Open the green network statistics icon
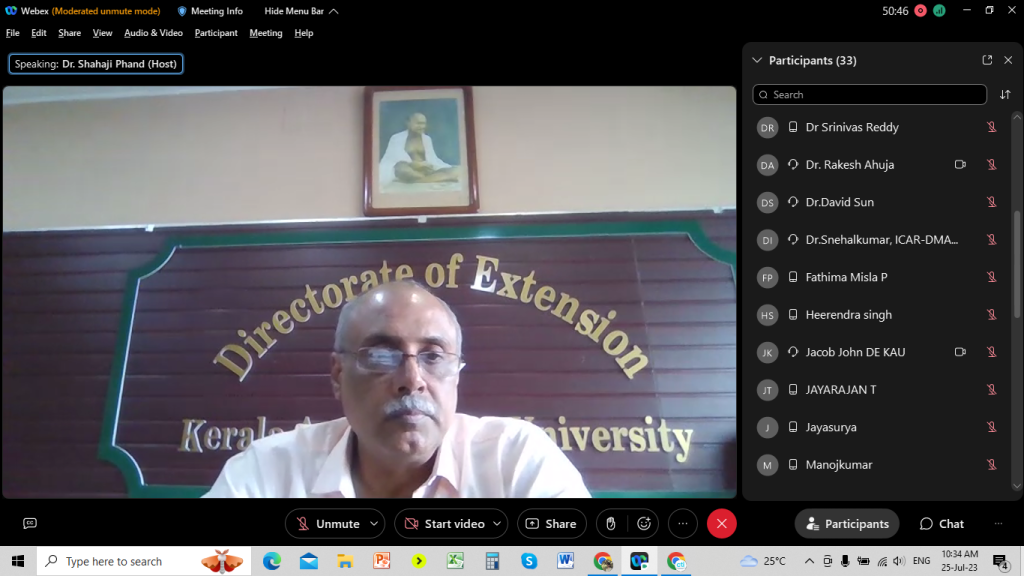 939,10
